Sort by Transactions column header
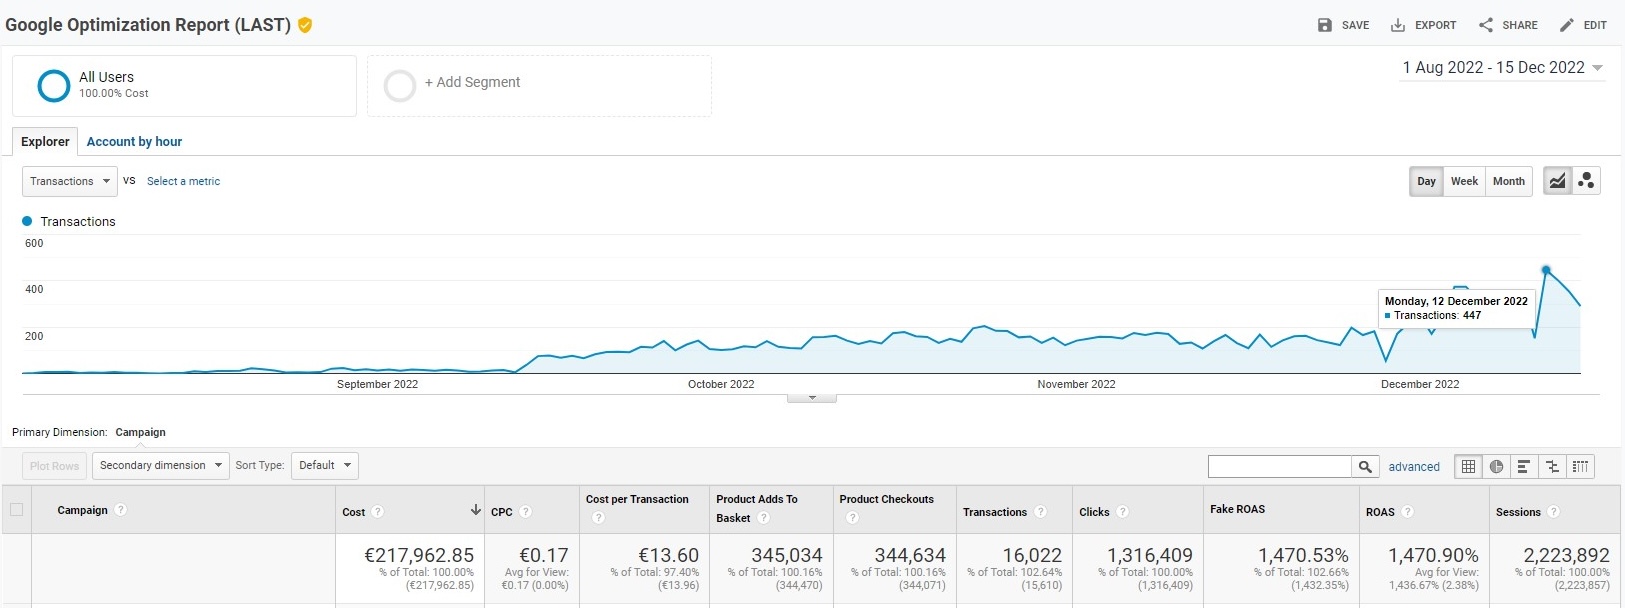The width and height of the screenshot is (1625, 608). click(x=994, y=512)
